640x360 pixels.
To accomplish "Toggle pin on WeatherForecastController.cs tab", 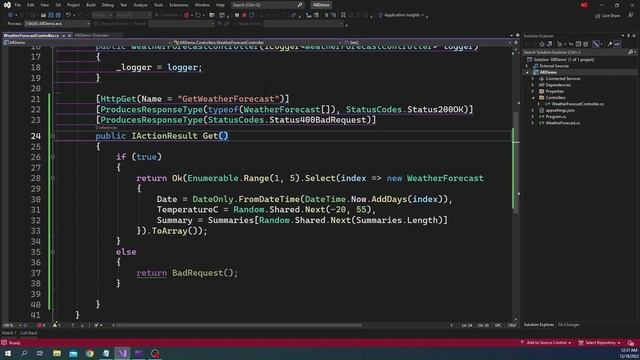I will pyautogui.click(x=63, y=36).
